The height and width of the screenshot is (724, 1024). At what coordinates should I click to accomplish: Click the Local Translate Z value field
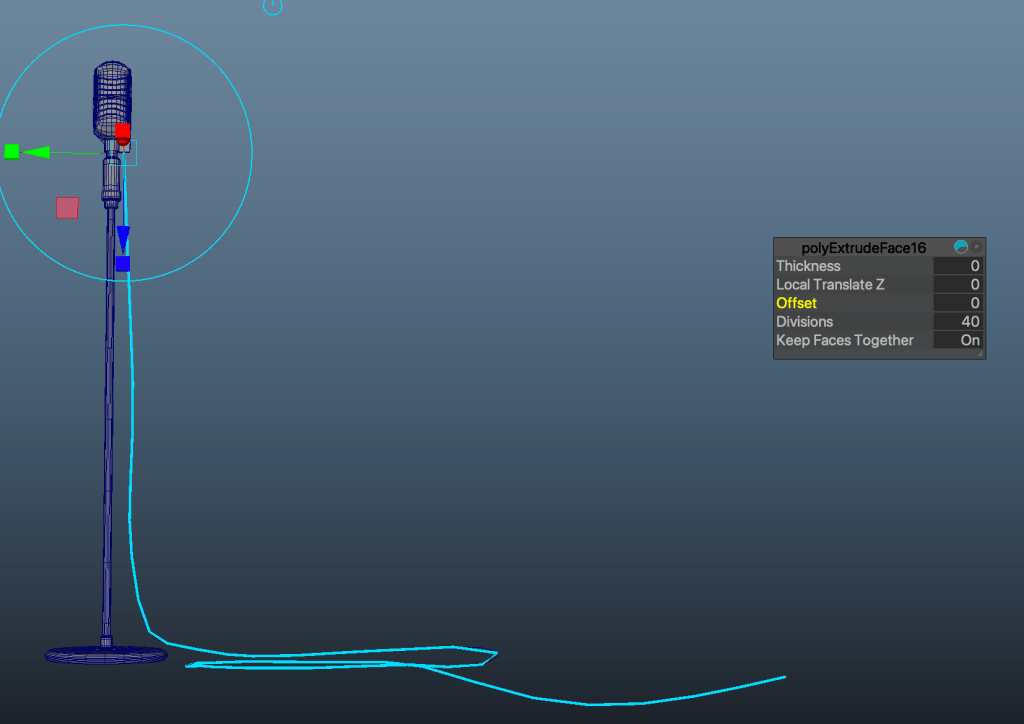coord(958,285)
